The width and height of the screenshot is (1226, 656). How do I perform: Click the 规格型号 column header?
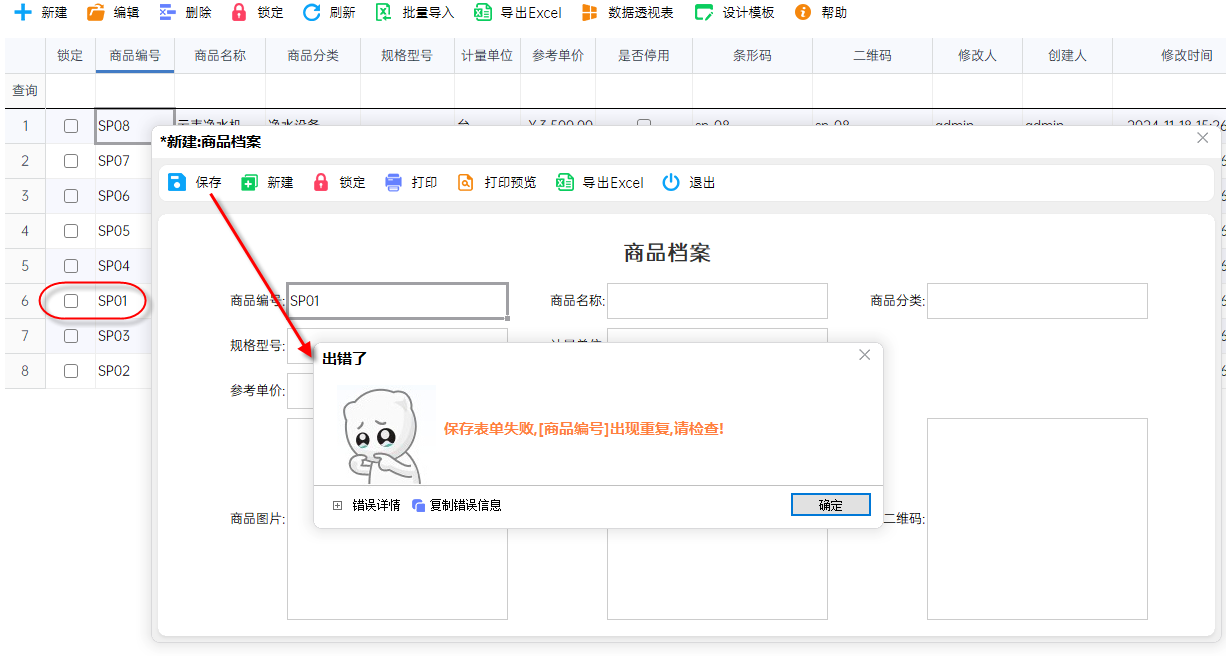tap(407, 56)
